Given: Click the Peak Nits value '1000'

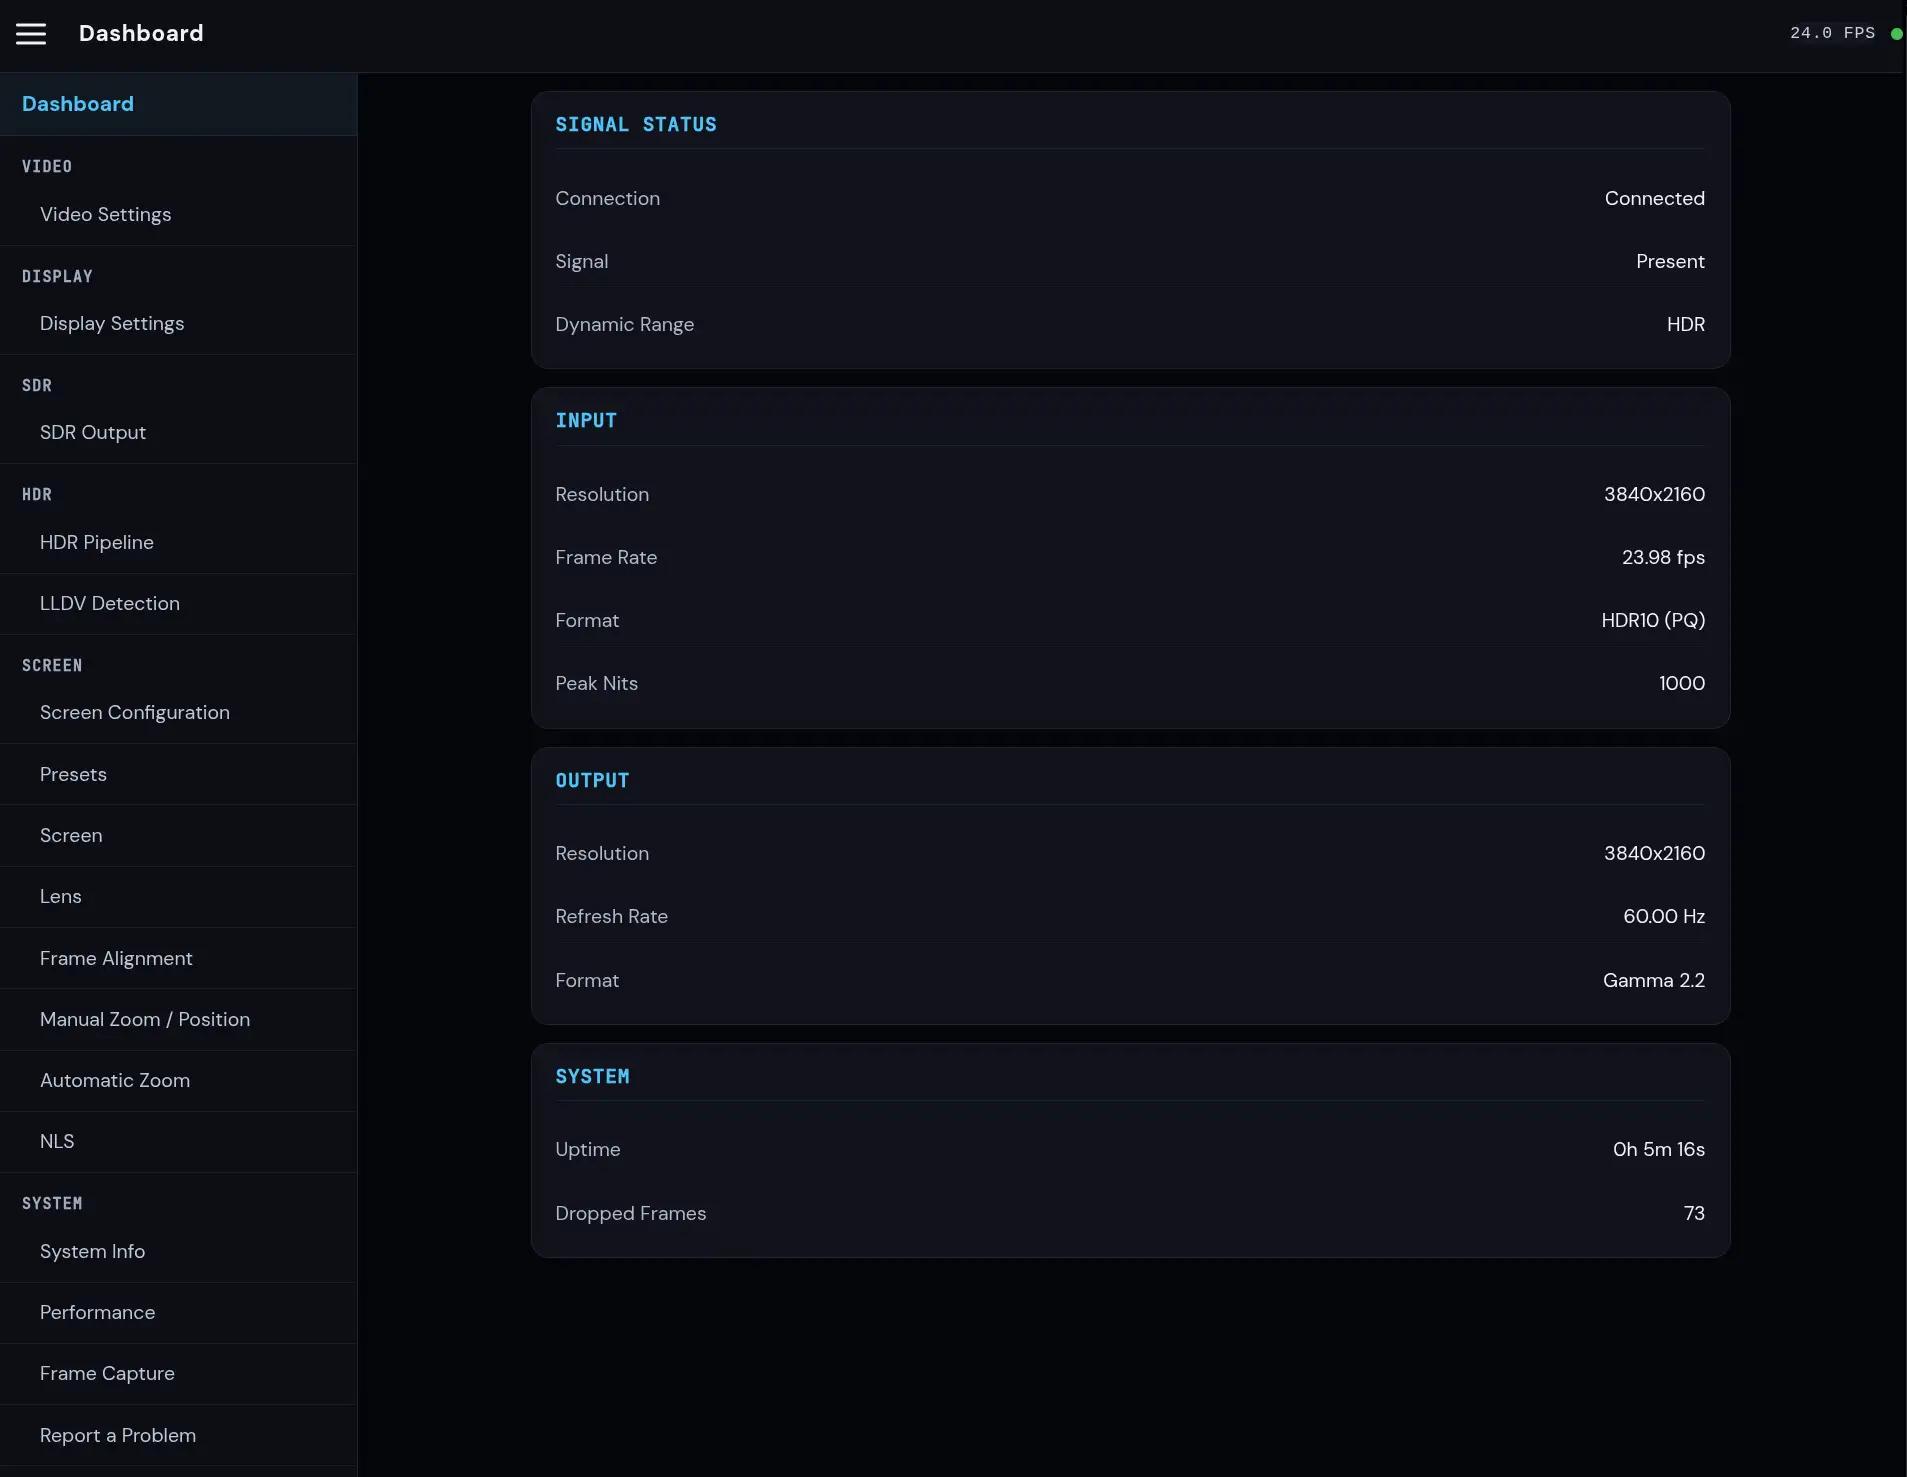Looking at the screenshot, I should point(1681,684).
